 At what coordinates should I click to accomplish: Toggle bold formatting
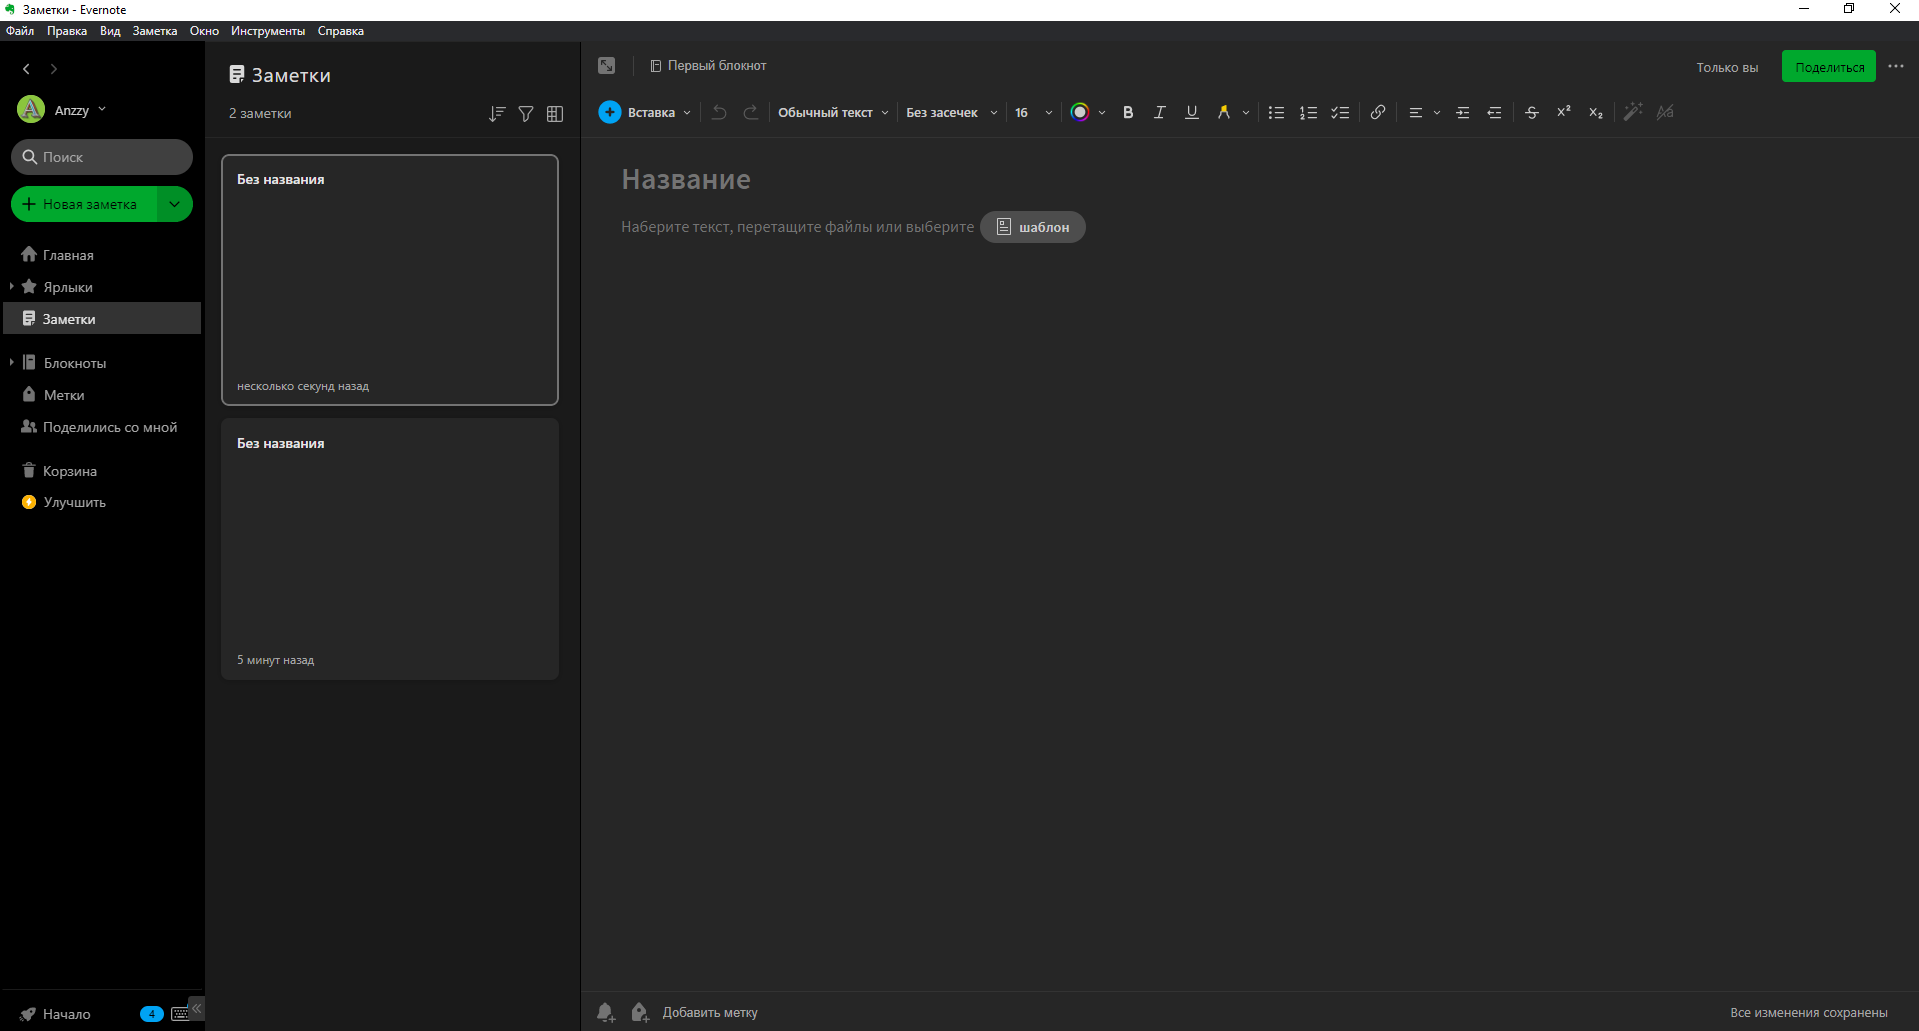(1127, 112)
